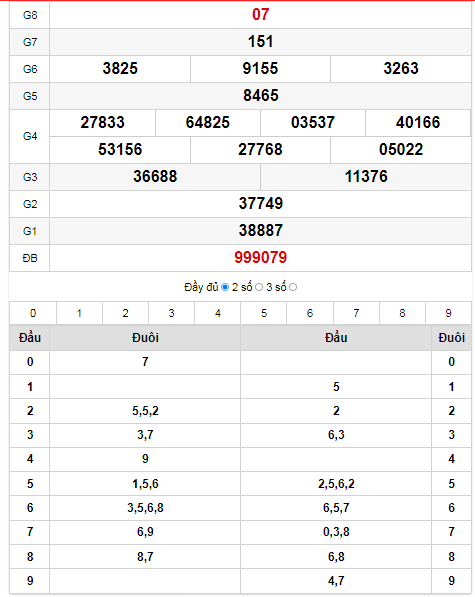Click the G6 row label
Screen dimensions: 475x597
coord(30,69)
